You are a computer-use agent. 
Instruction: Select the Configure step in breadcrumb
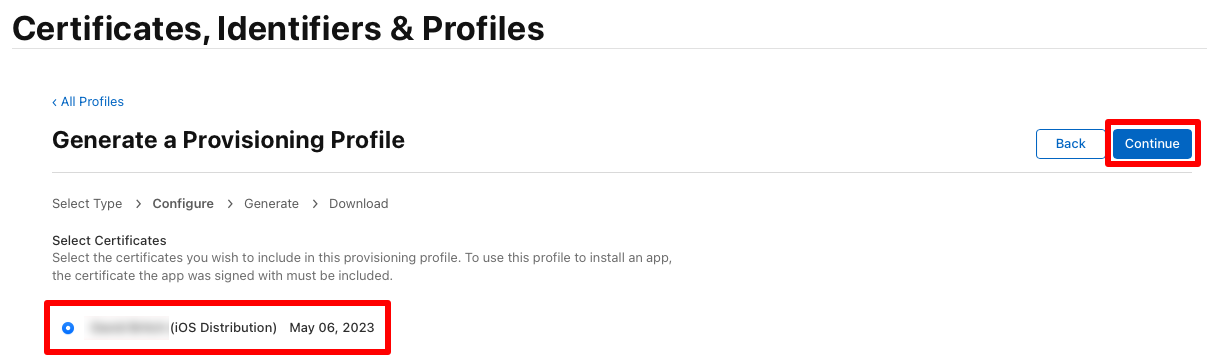[x=183, y=204]
